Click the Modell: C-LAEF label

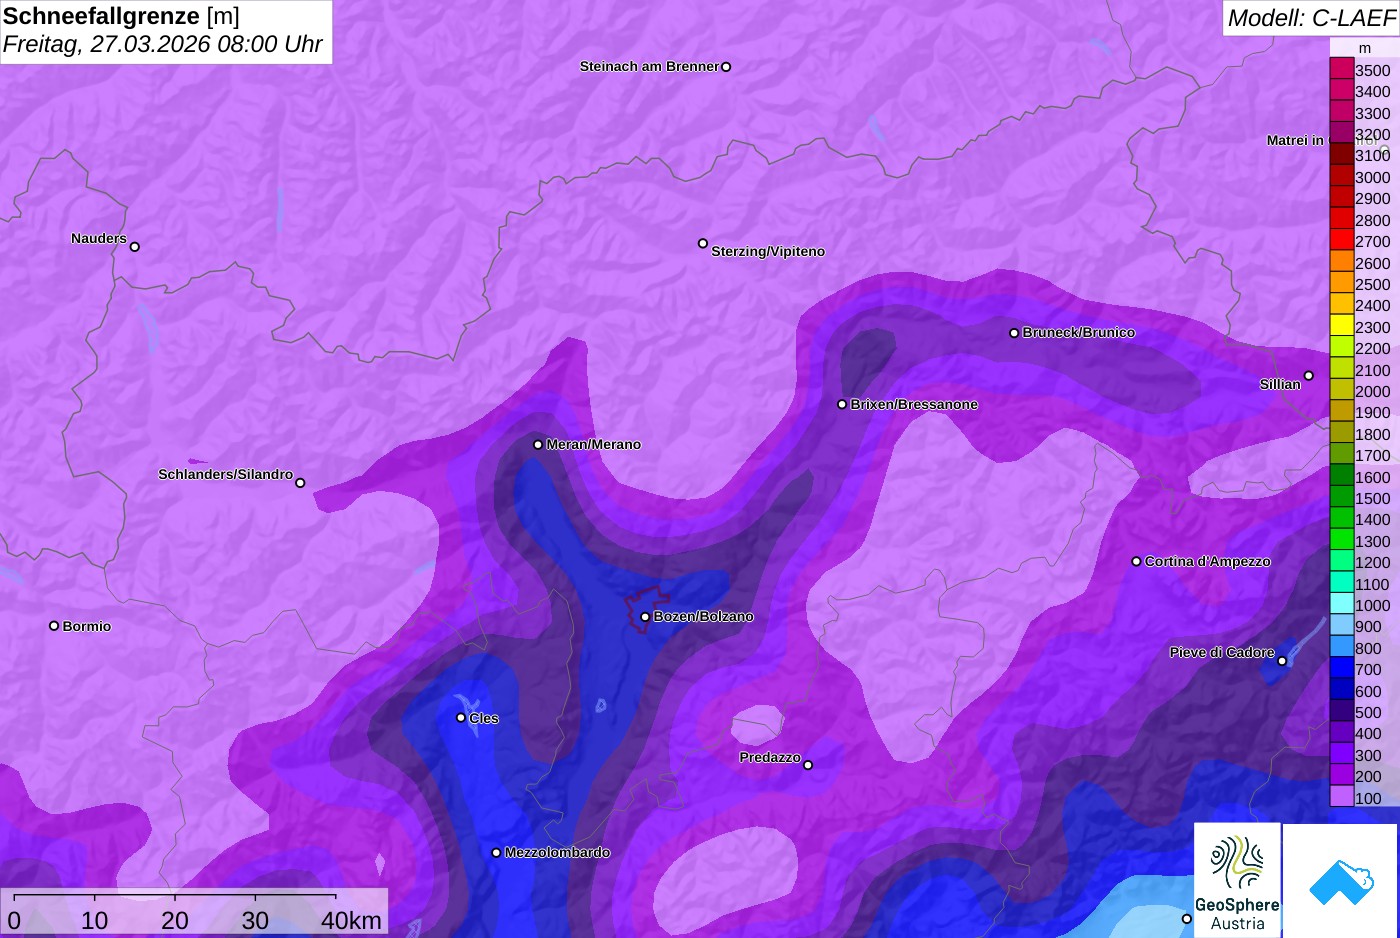[x=1311, y=17]
